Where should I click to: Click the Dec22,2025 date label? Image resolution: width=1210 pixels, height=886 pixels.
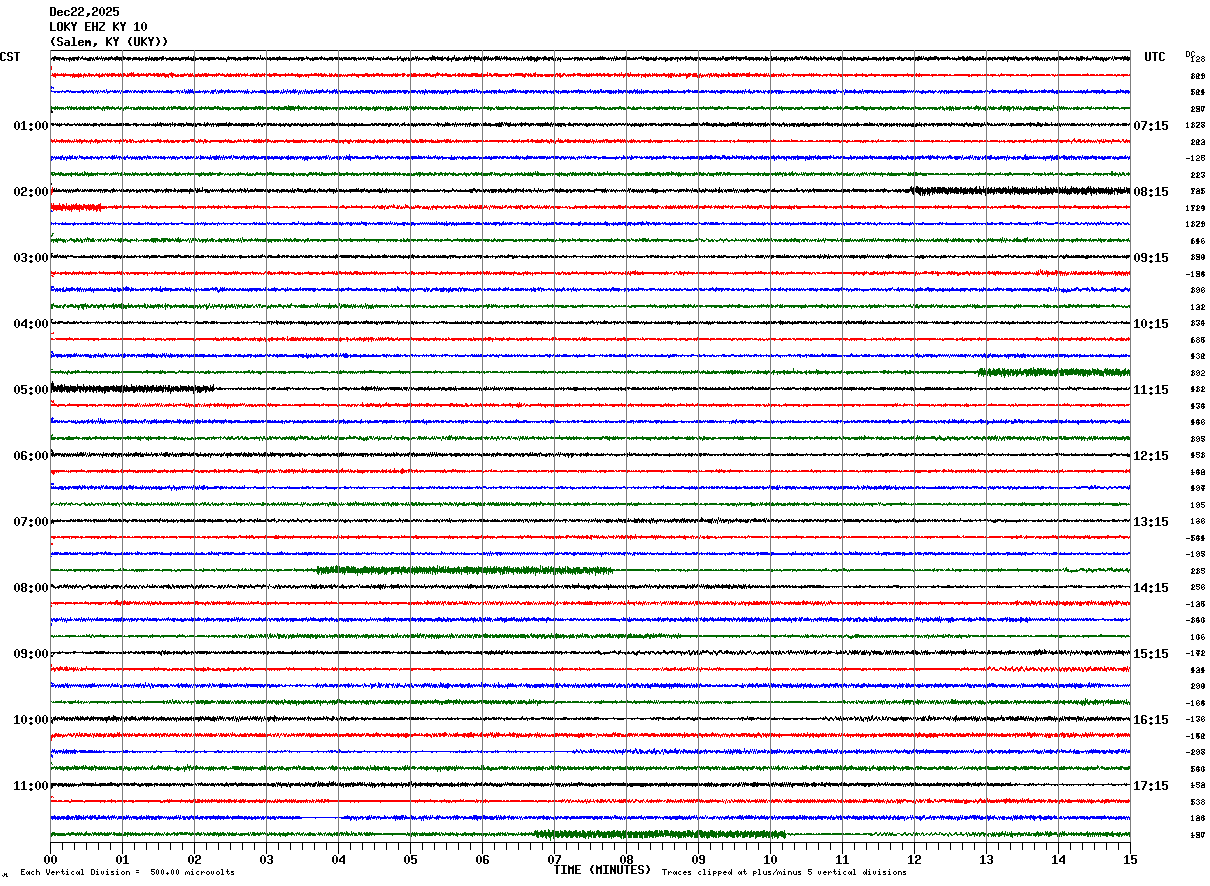(84, 12)
